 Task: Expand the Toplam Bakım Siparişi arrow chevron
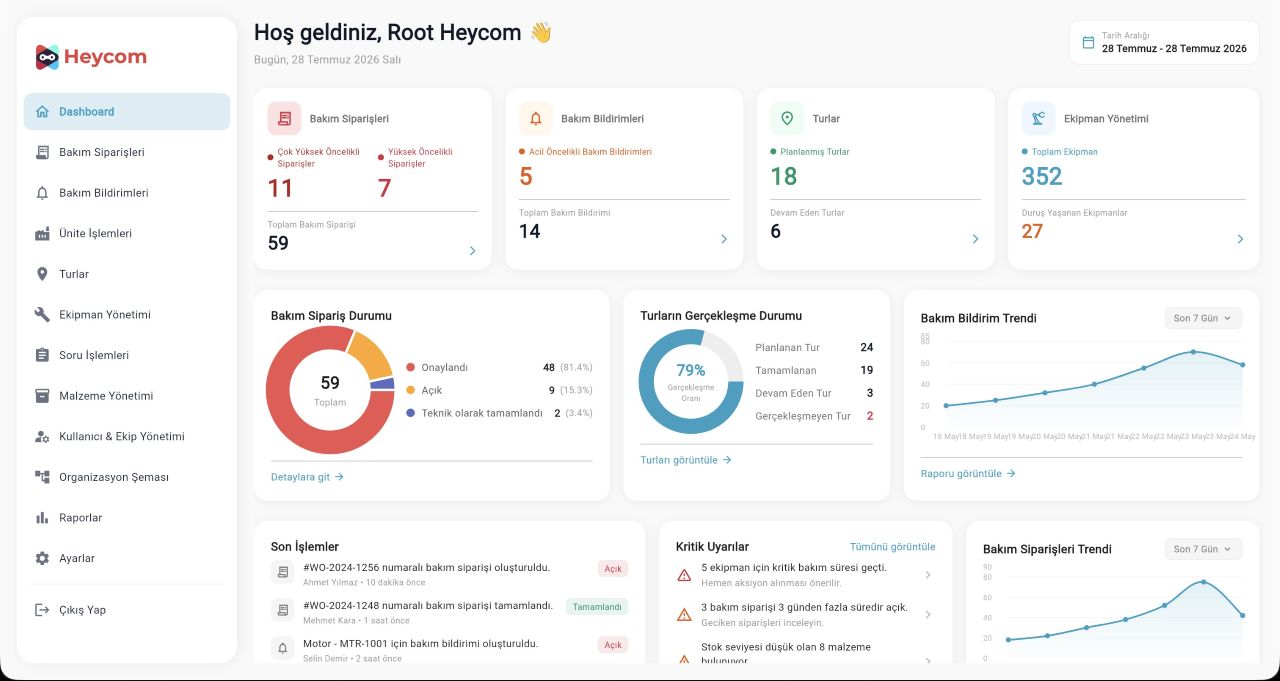click(x=473, y=251)
